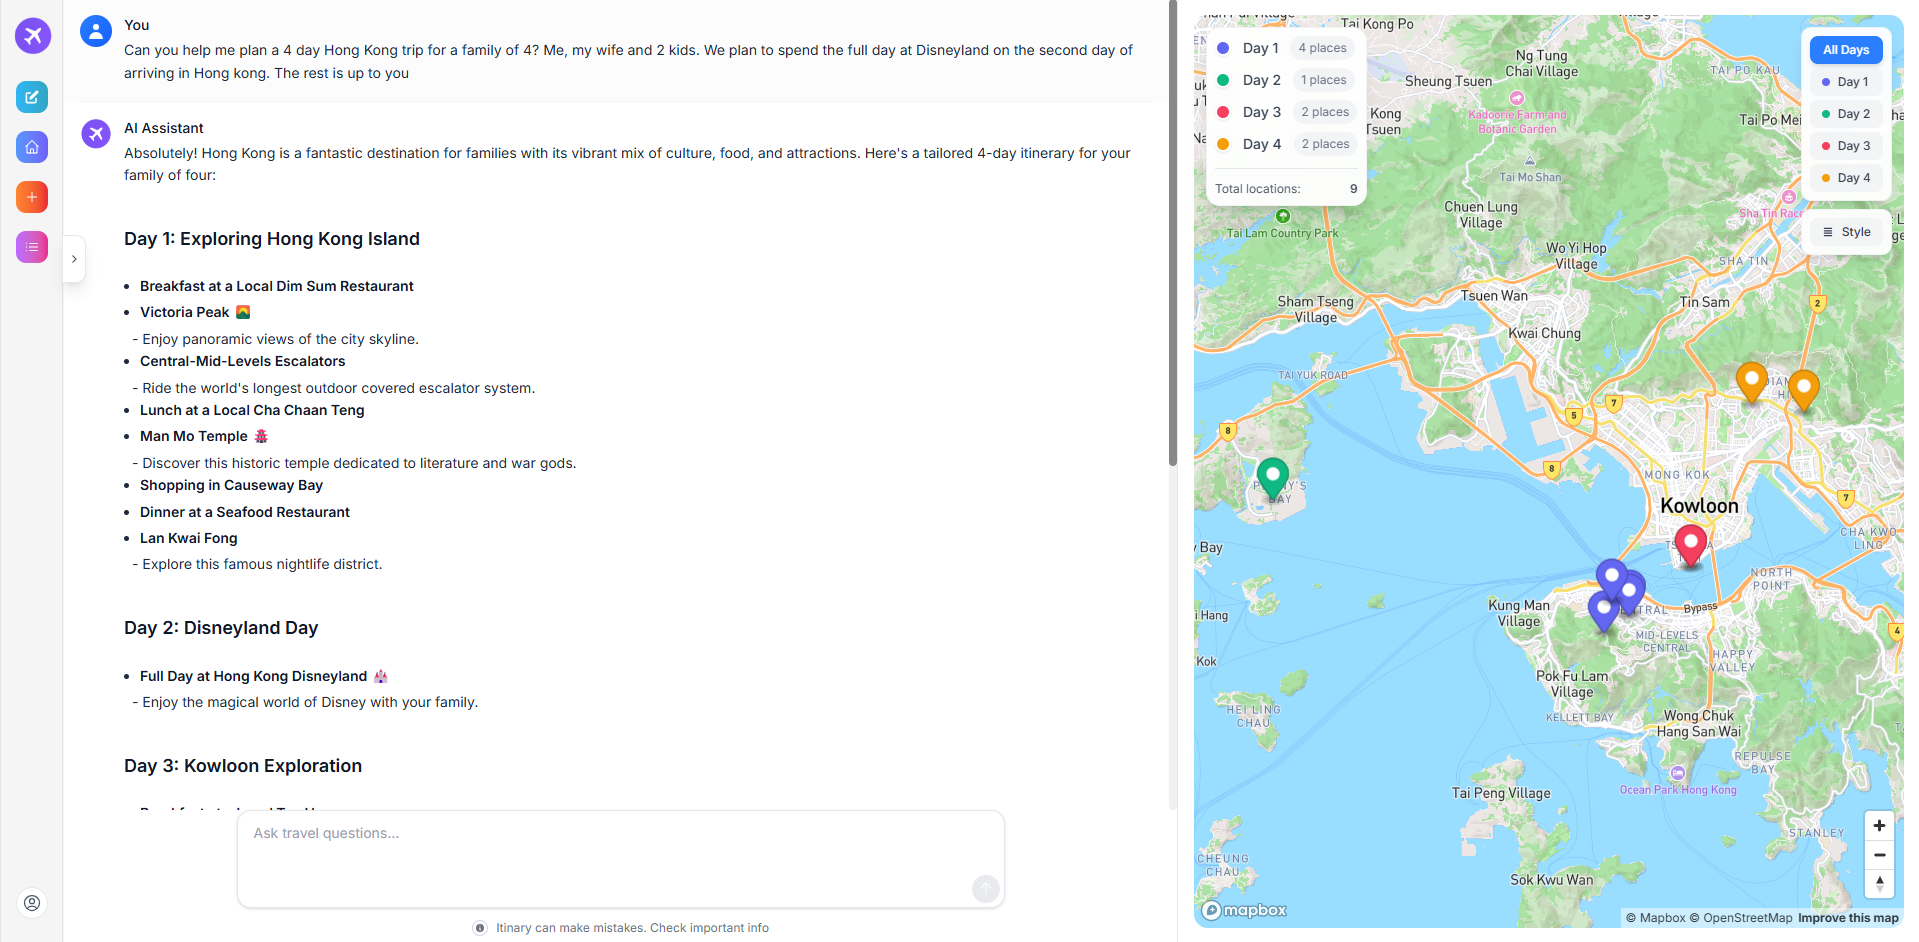Click the orange plus icon to add new
Viewport: 1919px width, 942px height.
[x=31, y=197]
